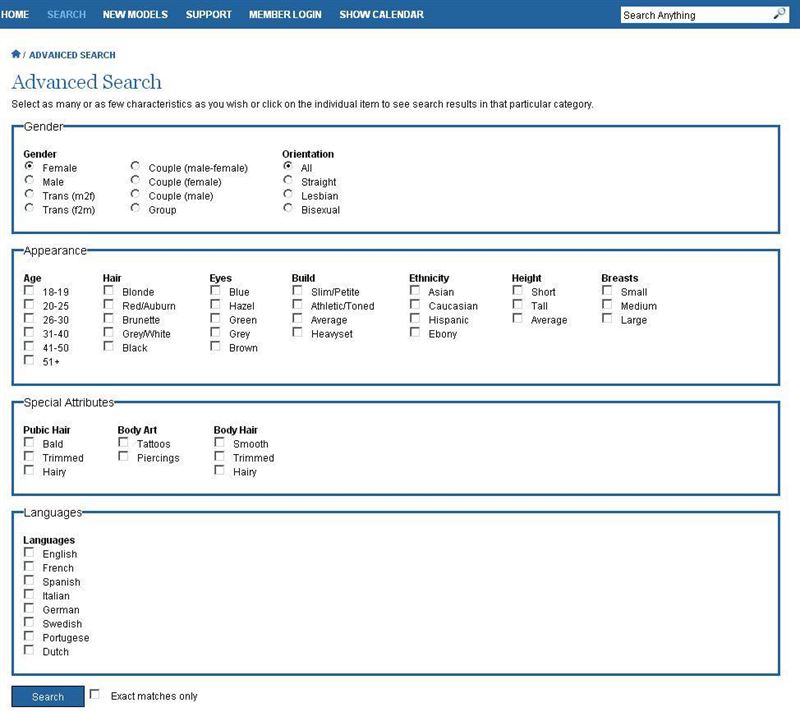Open NEW MODELS in the navigation bar
Screen dimensions: 800x712
(135, 14)
